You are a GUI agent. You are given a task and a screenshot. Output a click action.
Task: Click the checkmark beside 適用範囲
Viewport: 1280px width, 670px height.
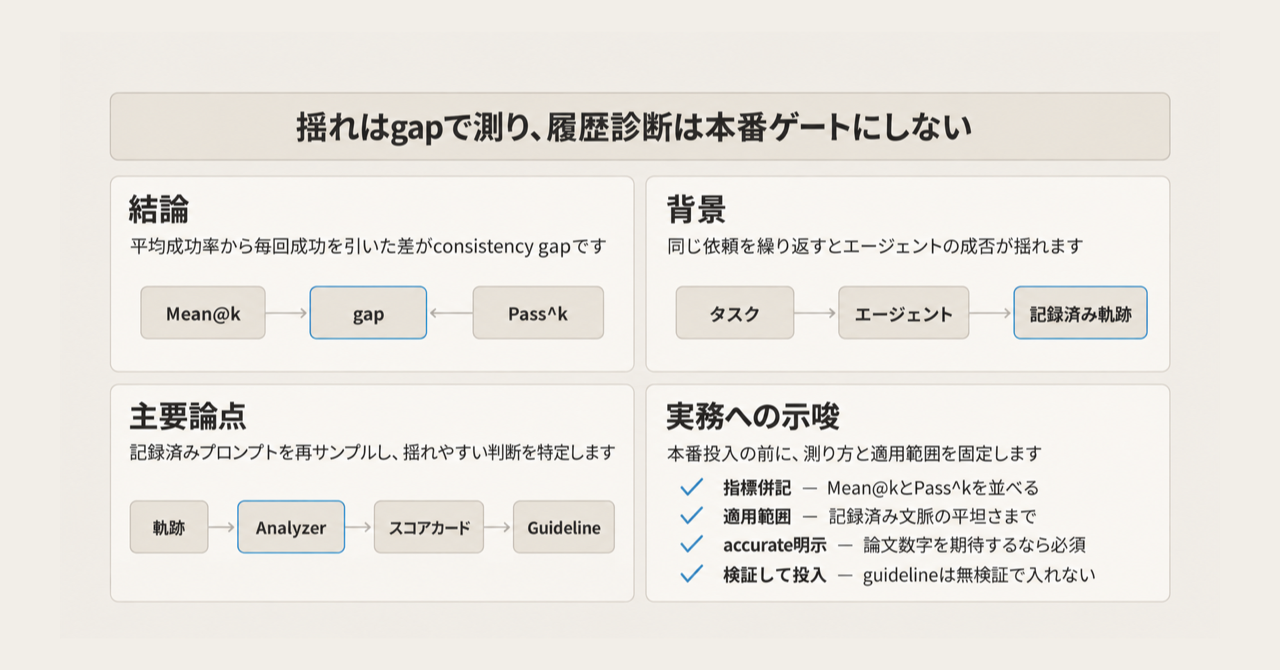pos(691,516)
